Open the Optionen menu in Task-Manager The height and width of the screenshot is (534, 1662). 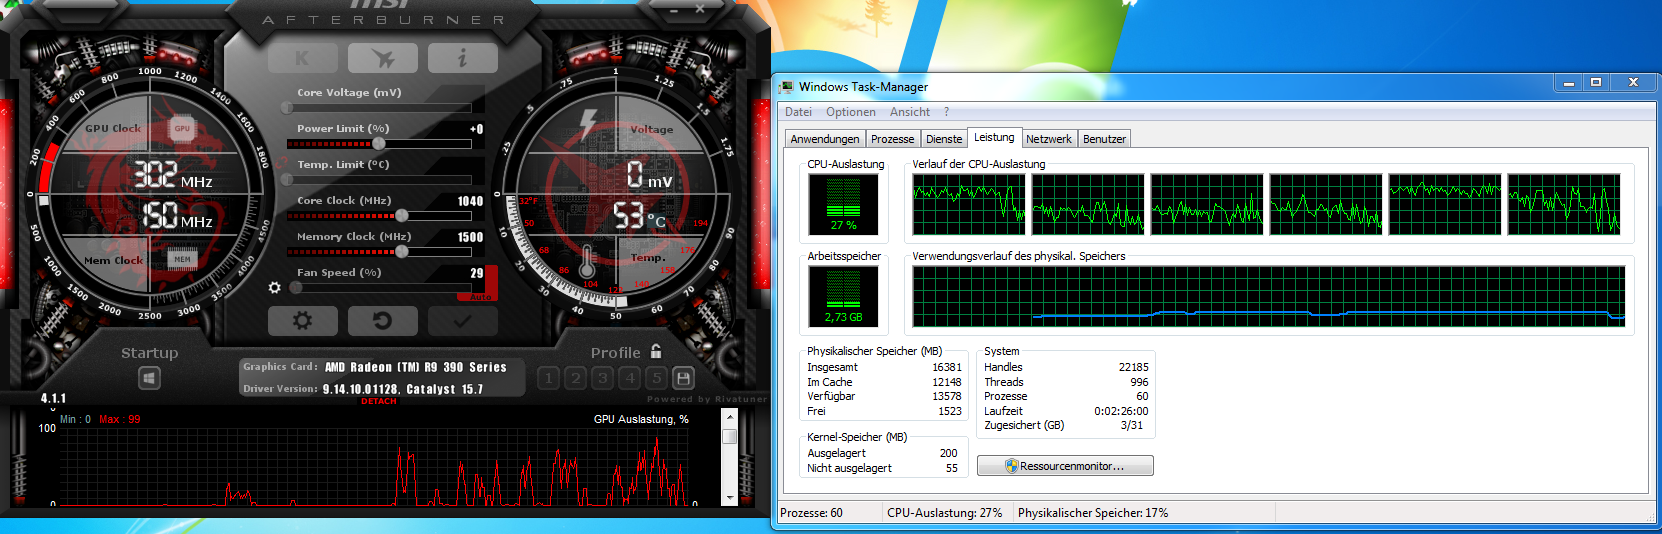(851, 112)
